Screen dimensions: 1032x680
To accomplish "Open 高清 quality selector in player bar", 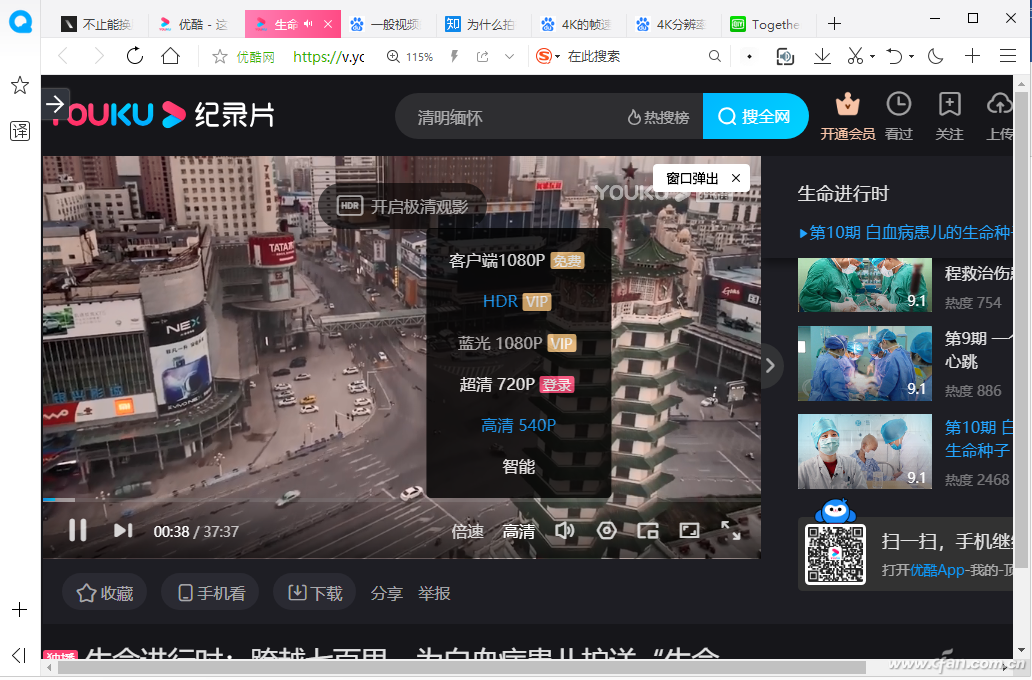I will 519,531.
